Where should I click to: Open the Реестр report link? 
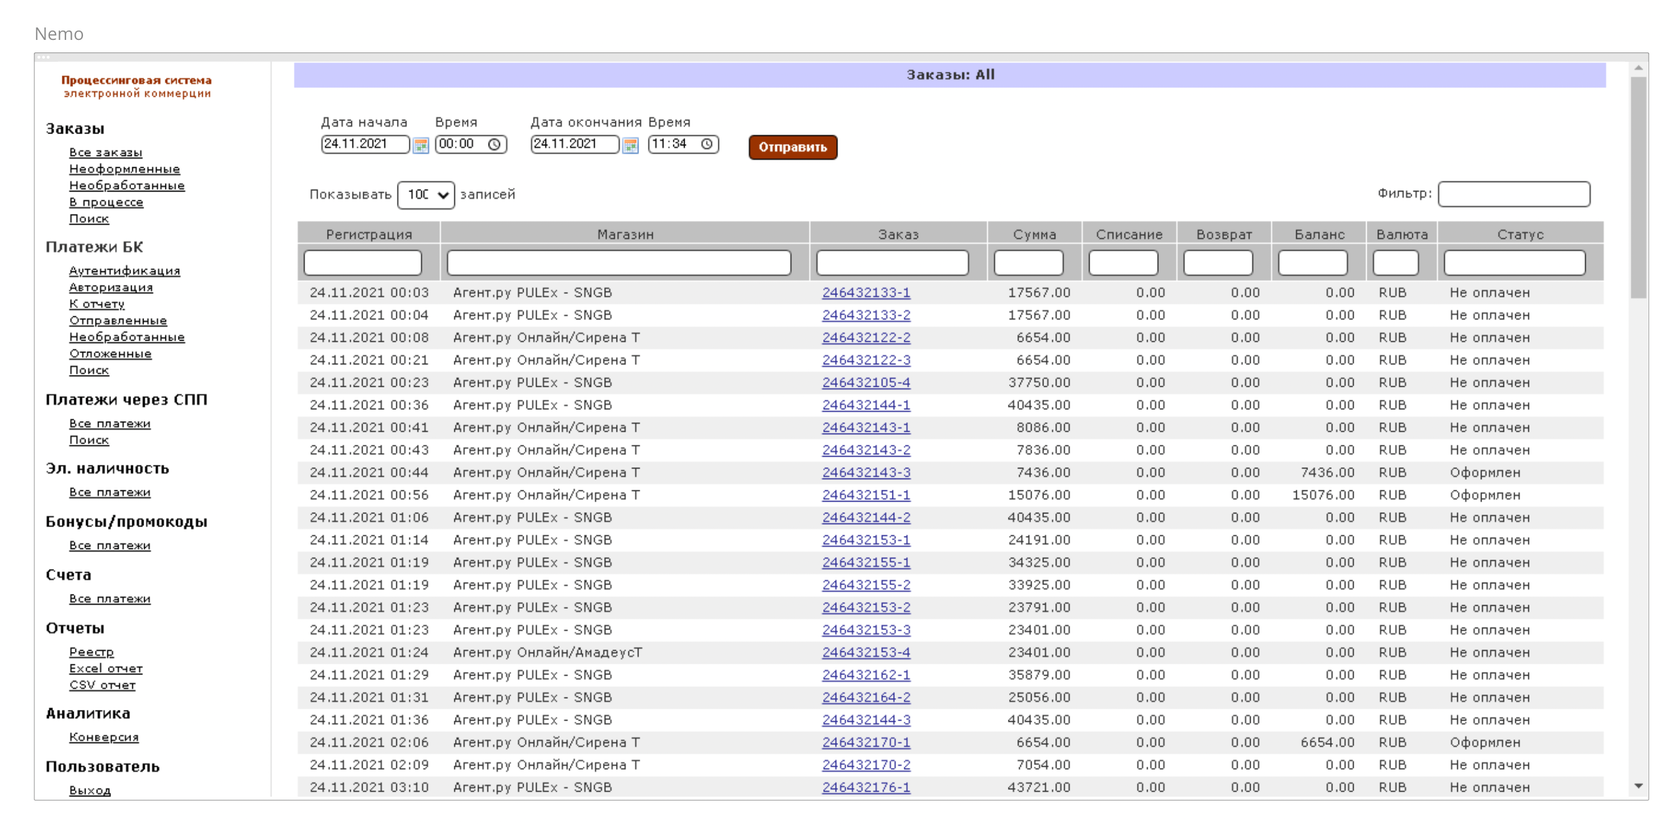(x=91, y=652)
